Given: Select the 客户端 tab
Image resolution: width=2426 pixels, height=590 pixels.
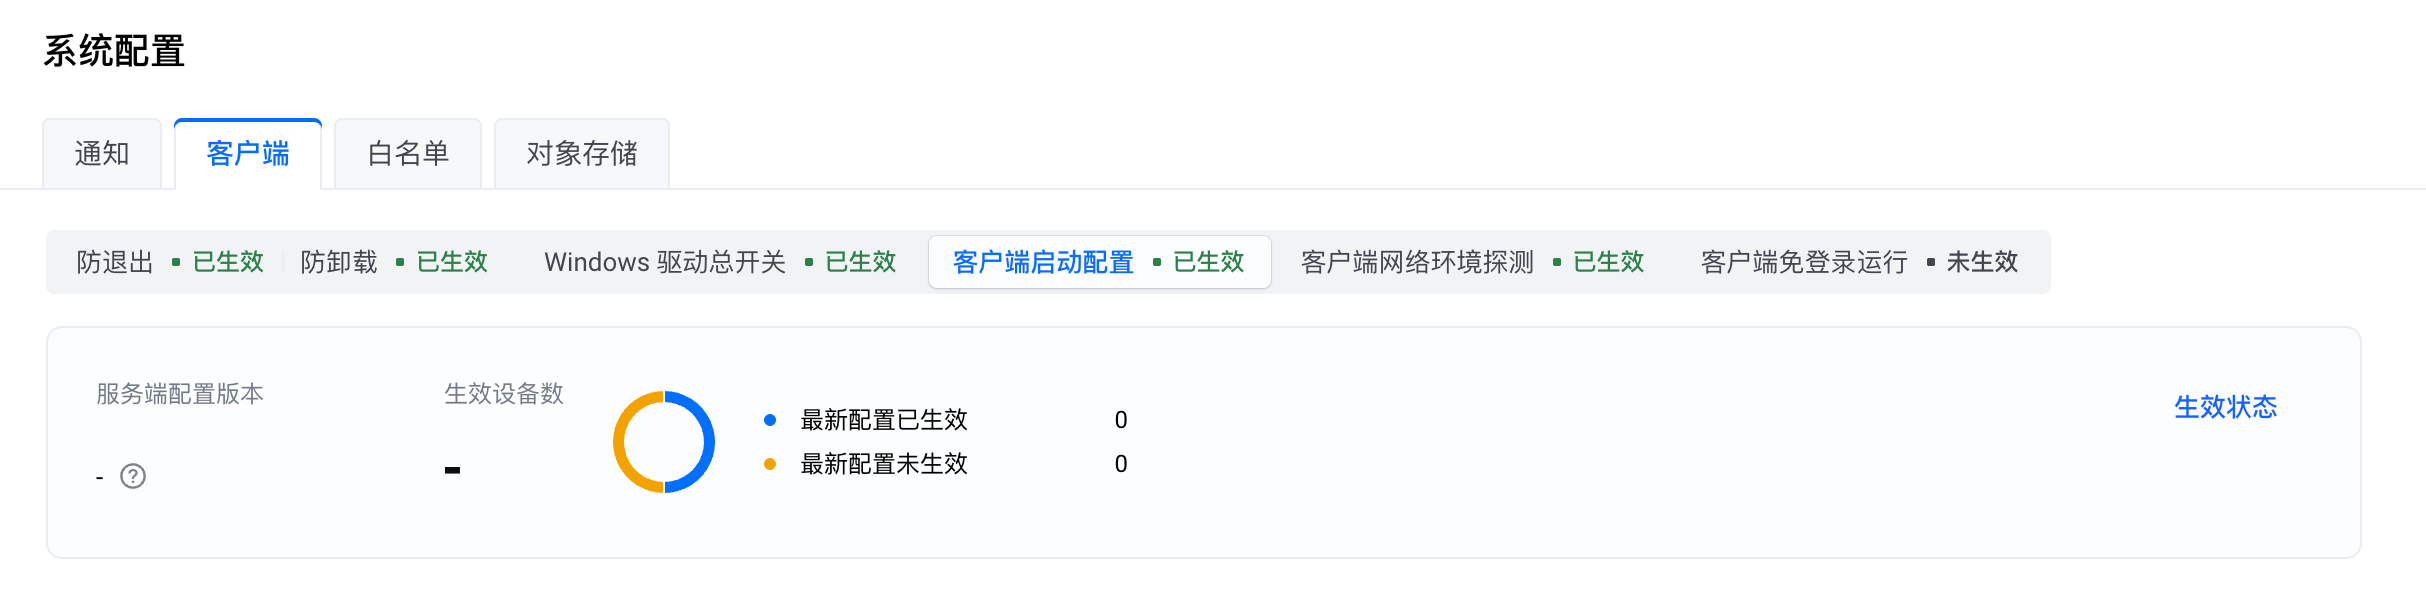Looking at the screenshot, I should (x=248, y=154).
